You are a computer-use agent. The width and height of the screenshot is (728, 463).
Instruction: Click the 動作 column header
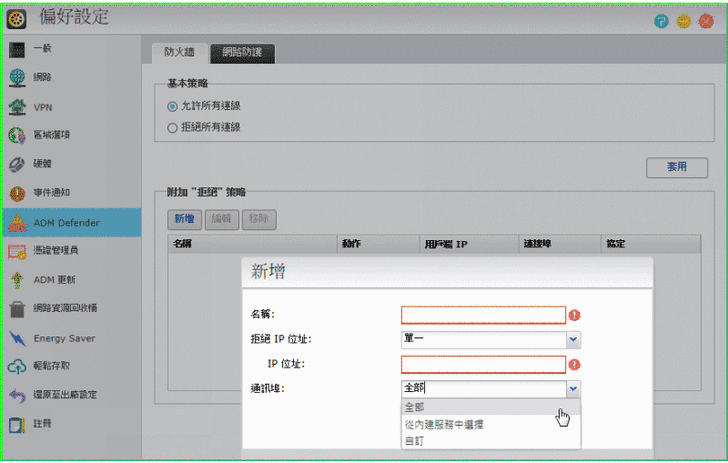[x=378, y=244]
